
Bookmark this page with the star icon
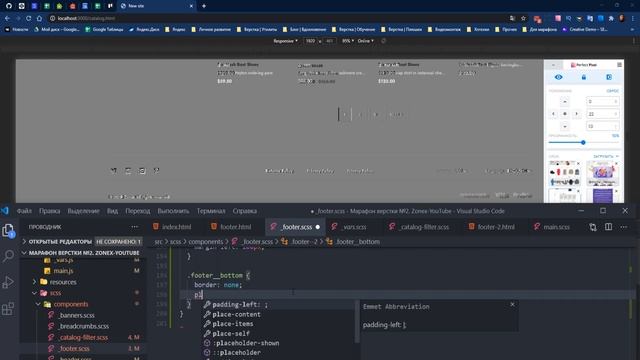pyautogui.click(x=523, y=18)
